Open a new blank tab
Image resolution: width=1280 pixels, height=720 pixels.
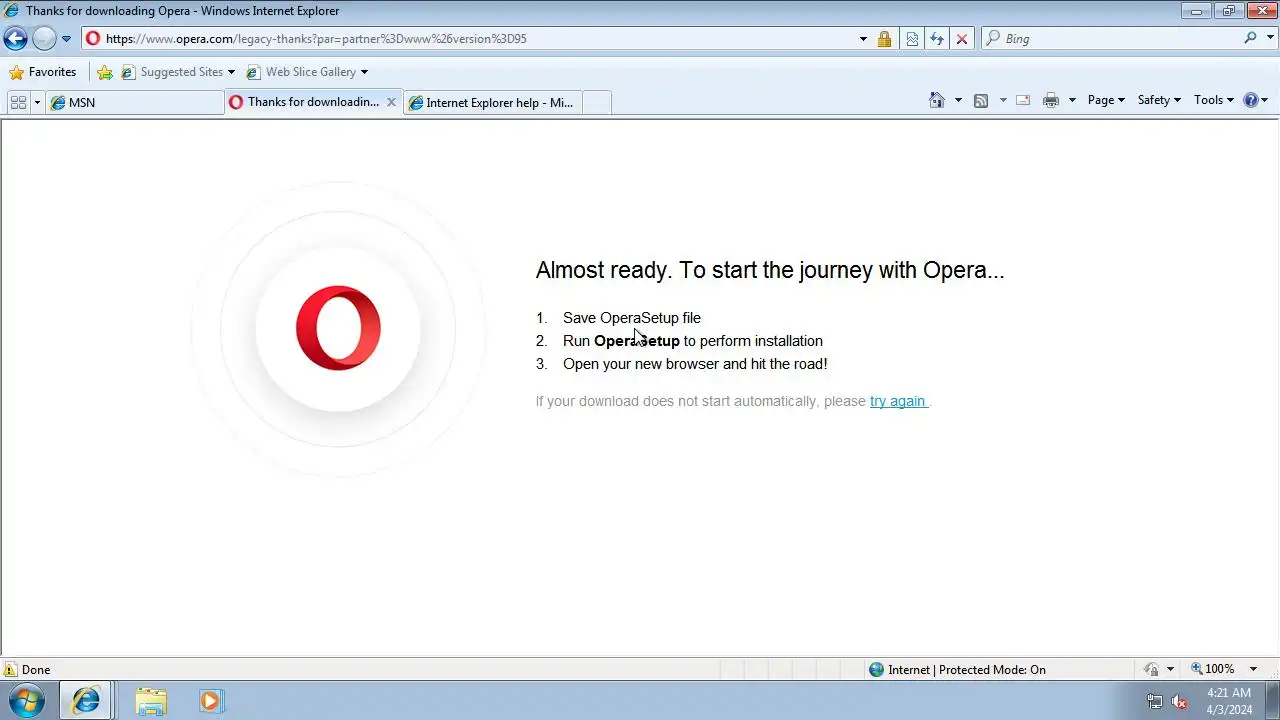tap(597, 102)
